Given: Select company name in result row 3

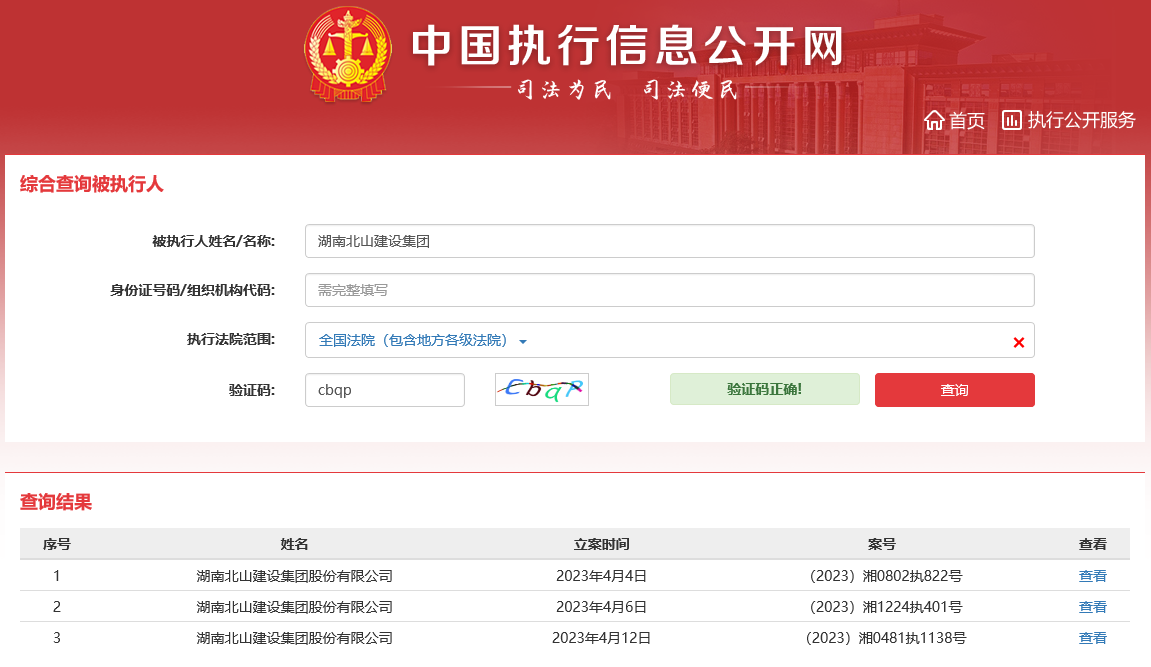Looking at the screenshot, I should (x=294, y=638).
